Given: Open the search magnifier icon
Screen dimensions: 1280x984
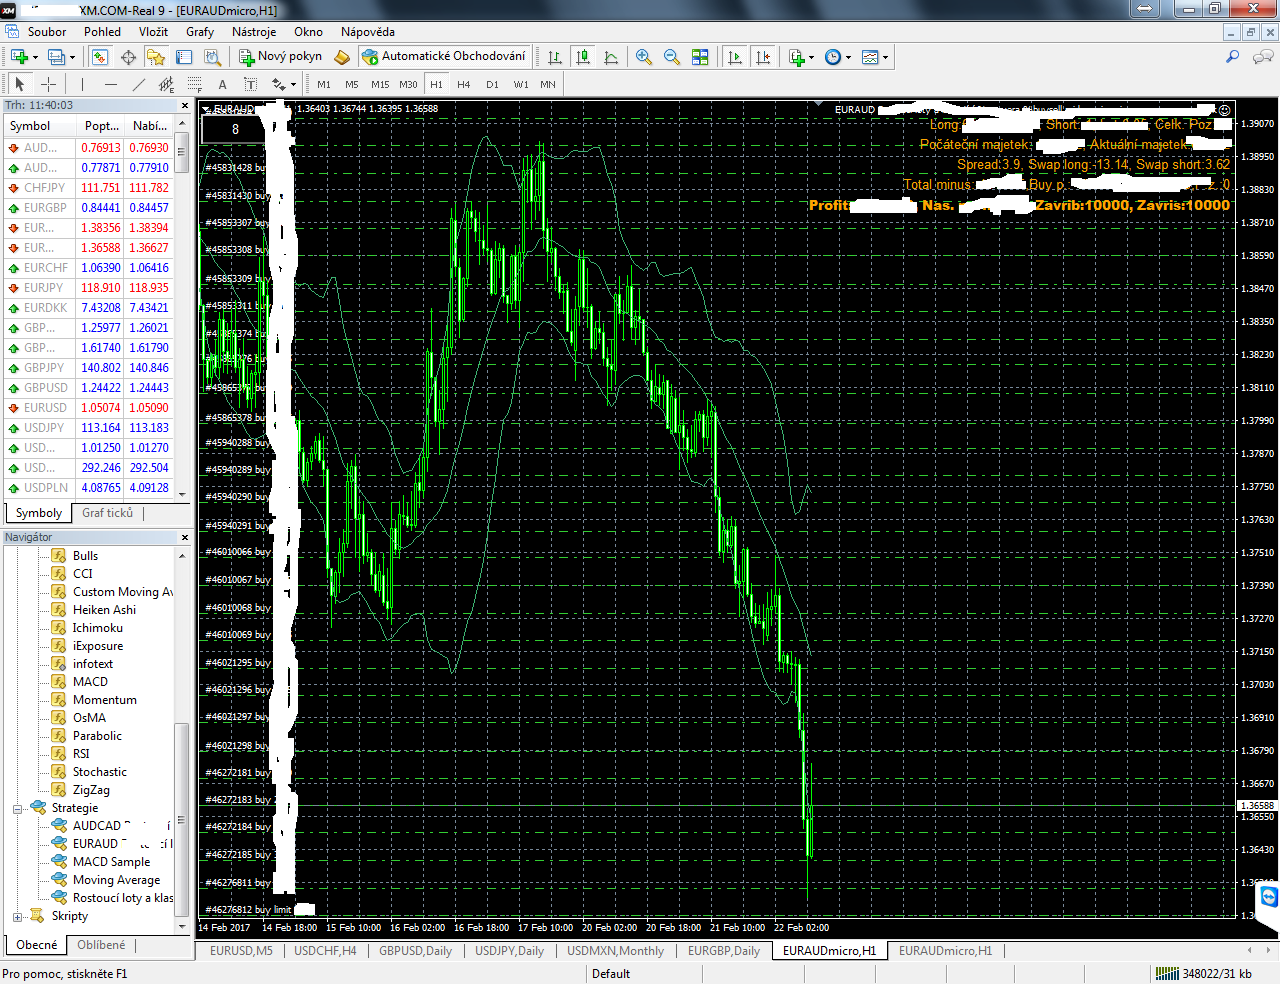Looking at the screenshot, I should point(1233,57).
